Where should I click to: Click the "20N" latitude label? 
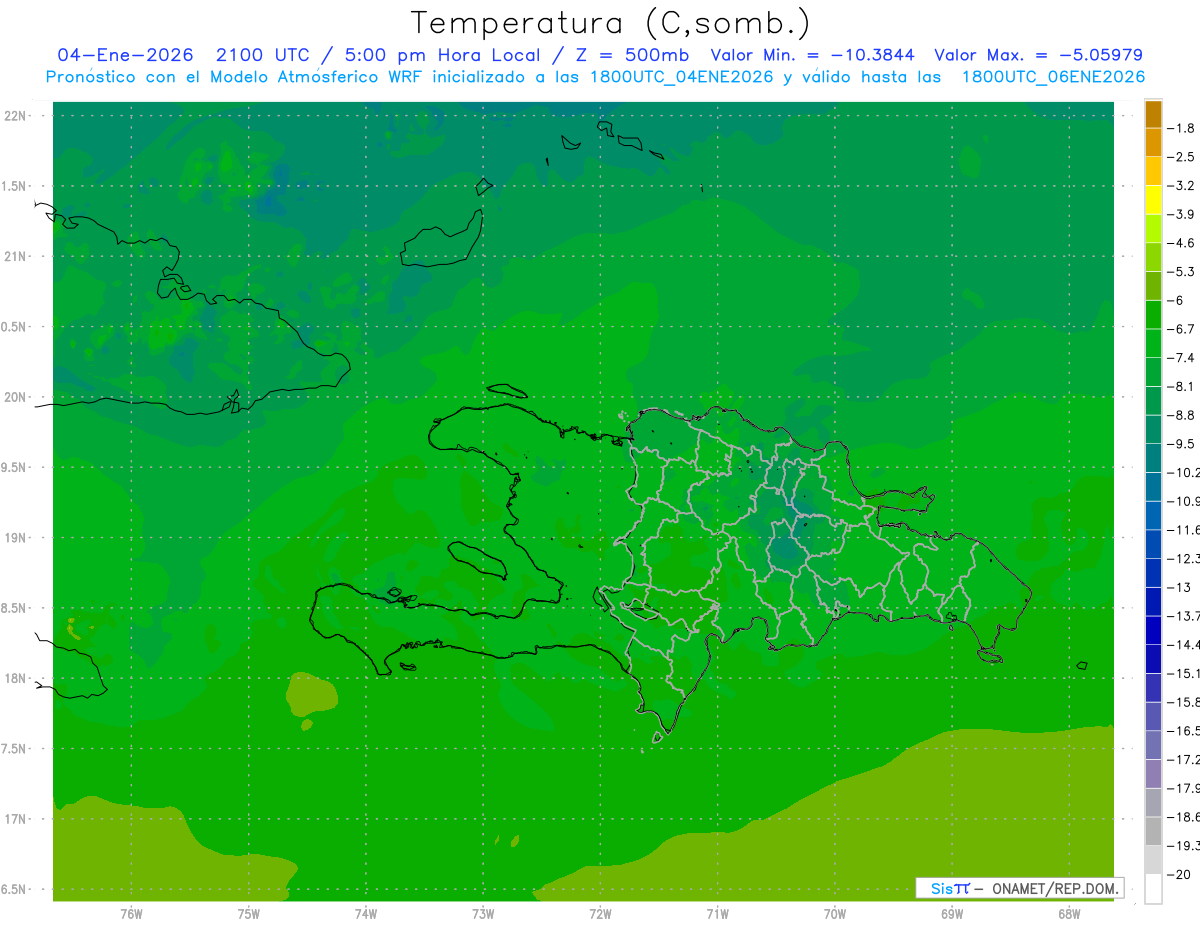click(15, 397)
